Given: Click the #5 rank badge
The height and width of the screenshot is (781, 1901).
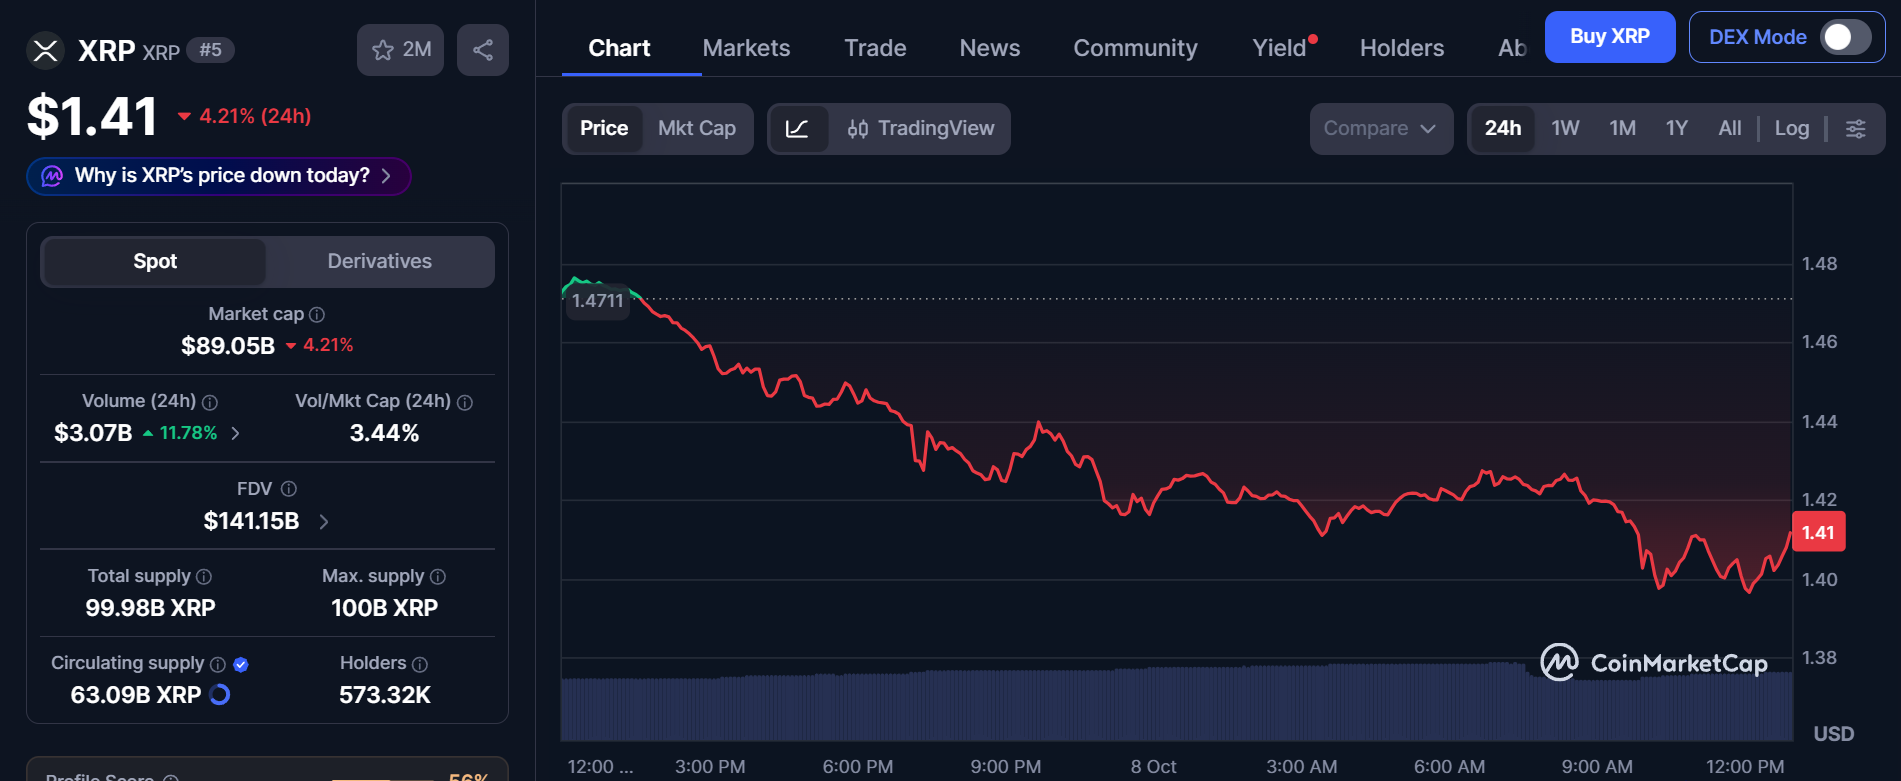Looking at the screenshot, I should pyautogui.click(x=210, y=50).
